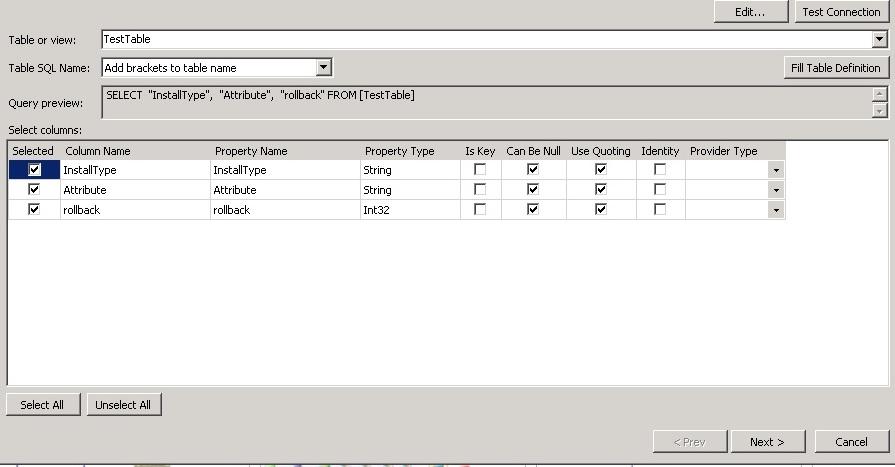Check Identity box for InstallType row
The height and width of the screenshot is (467, 895).
pyautogui.click(x=660, y=170)
